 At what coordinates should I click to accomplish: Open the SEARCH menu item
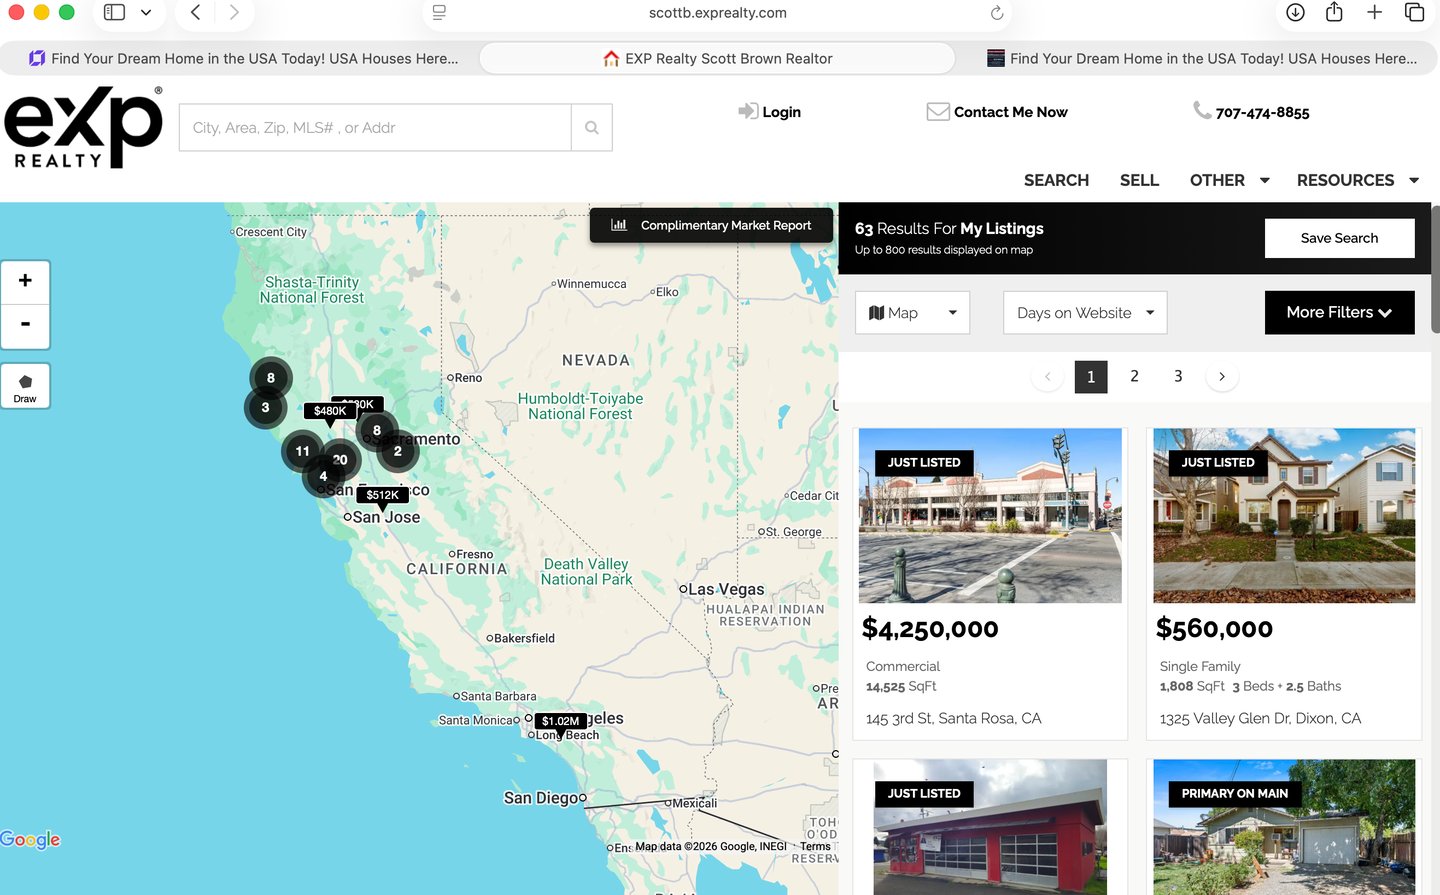(1056, 180)
